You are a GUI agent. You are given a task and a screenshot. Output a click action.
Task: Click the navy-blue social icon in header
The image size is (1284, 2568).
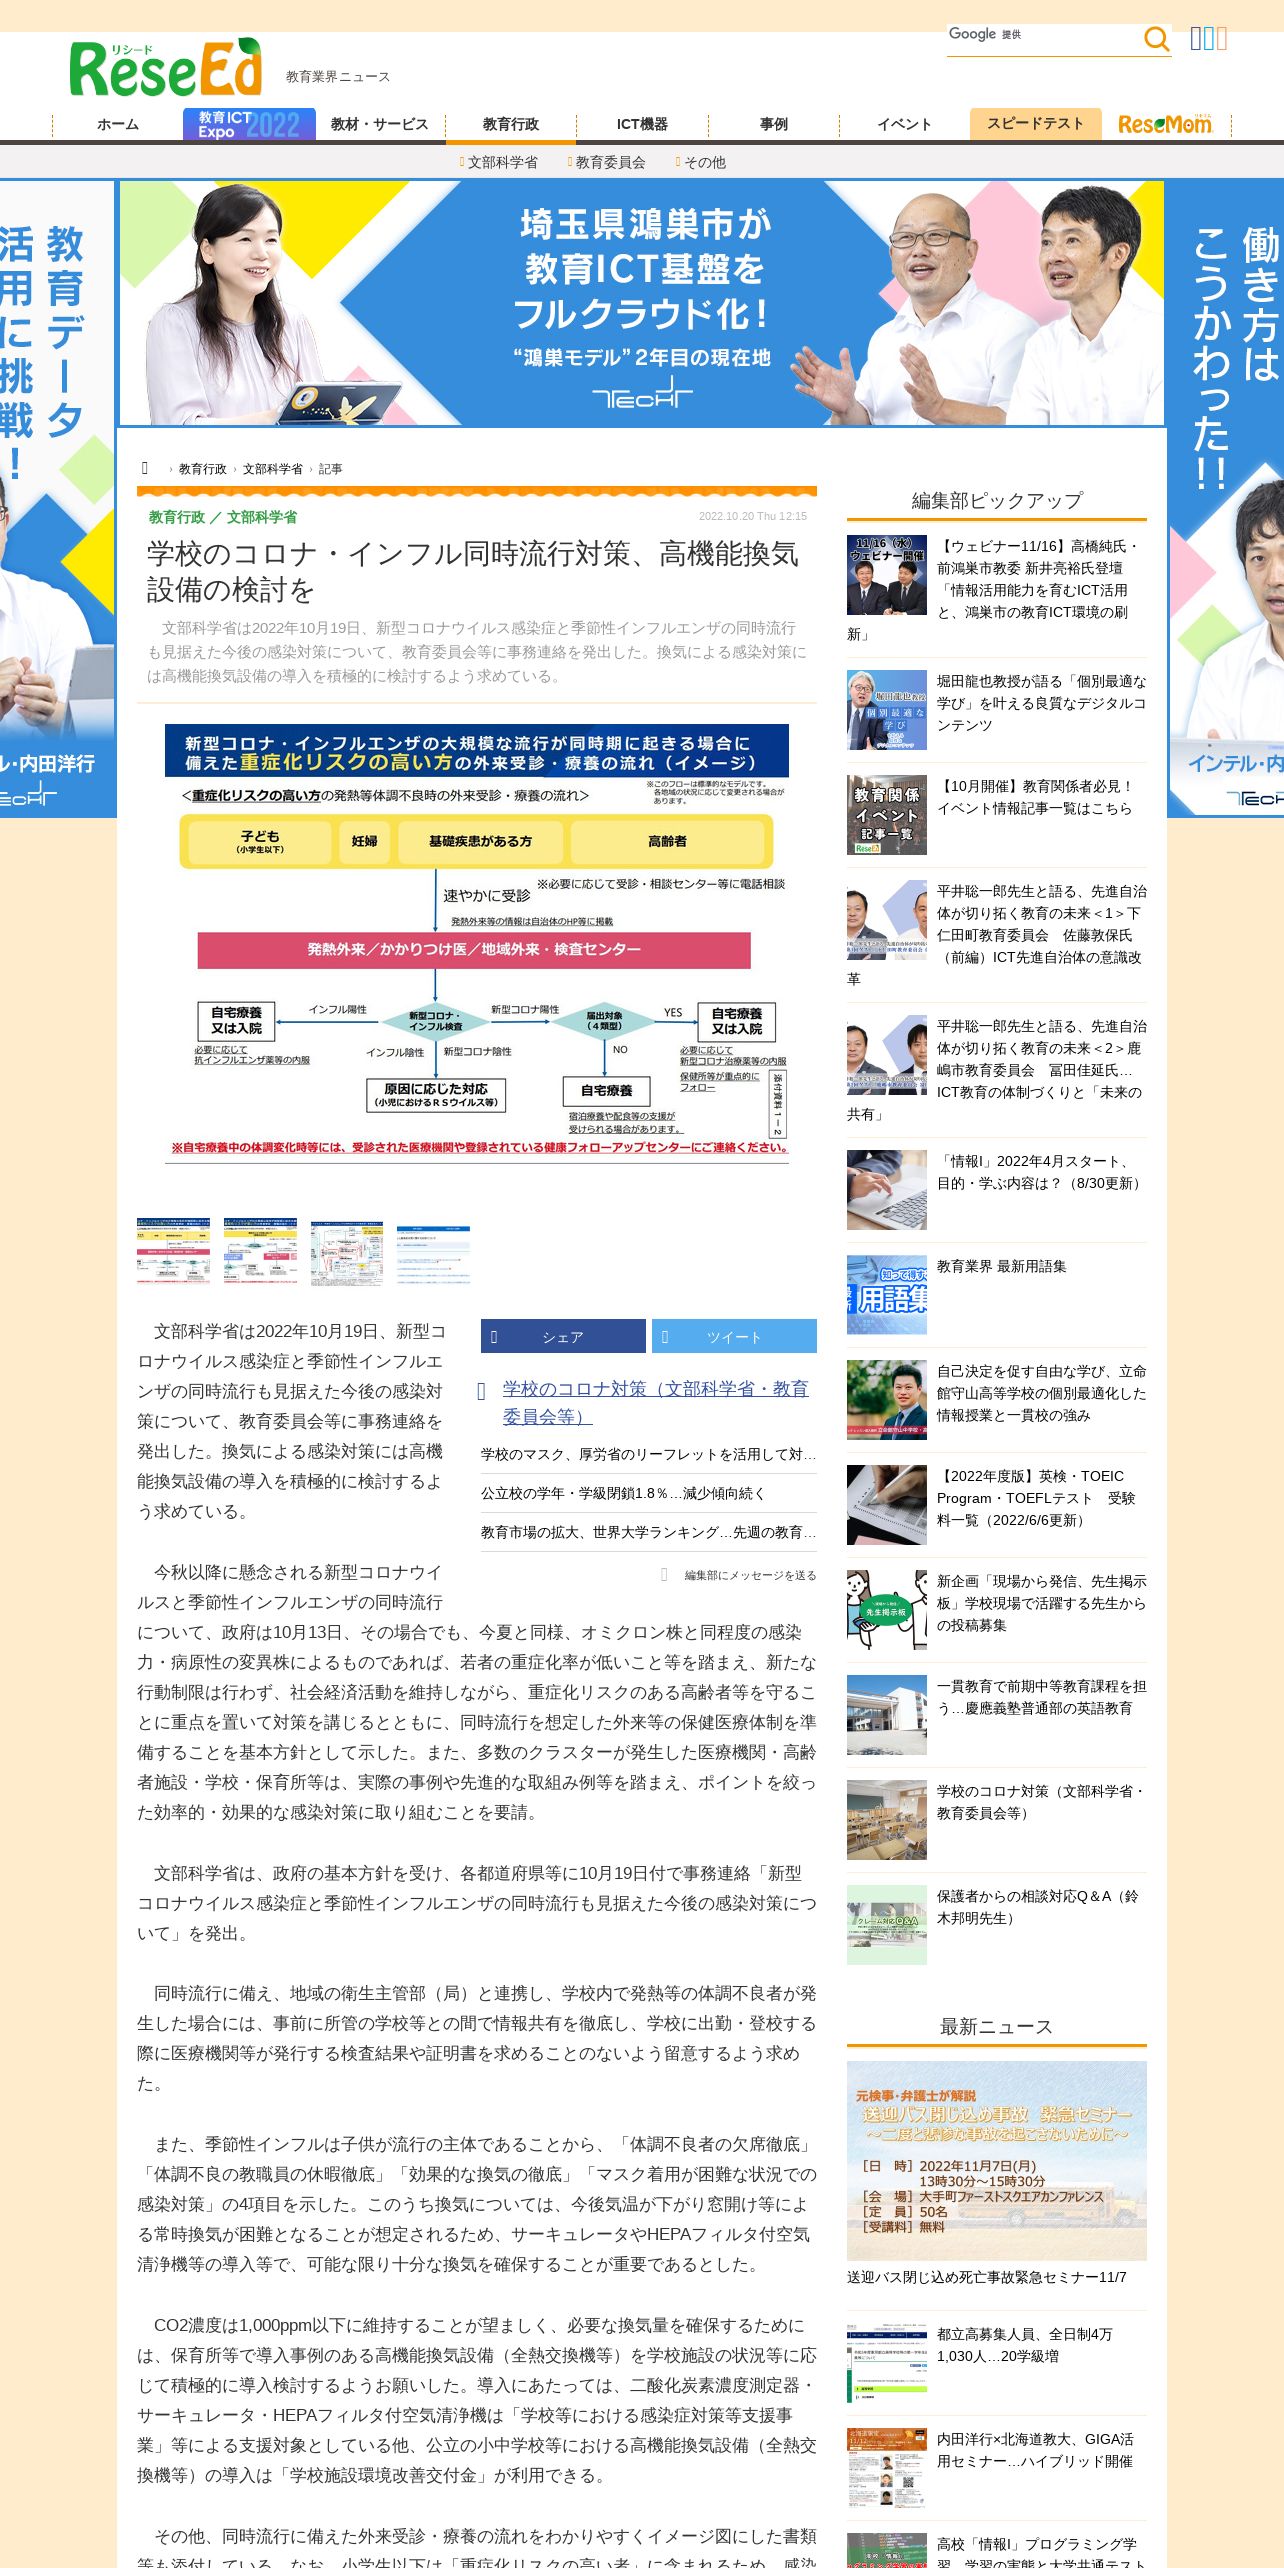coord(1196,39)
